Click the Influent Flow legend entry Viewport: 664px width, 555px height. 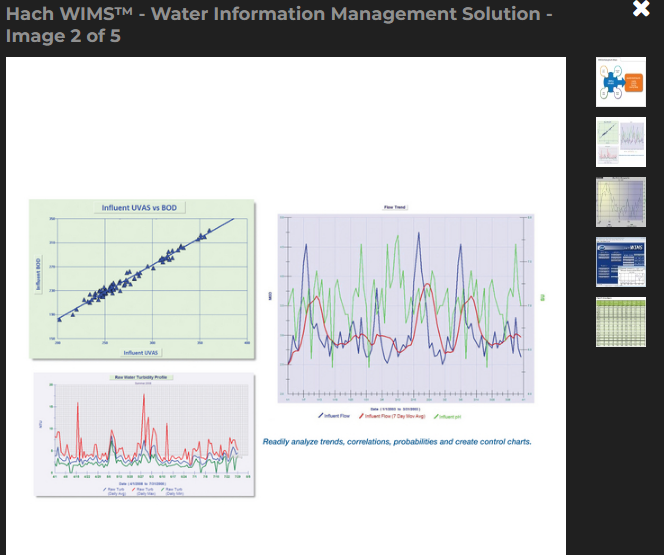coord(334,416)
